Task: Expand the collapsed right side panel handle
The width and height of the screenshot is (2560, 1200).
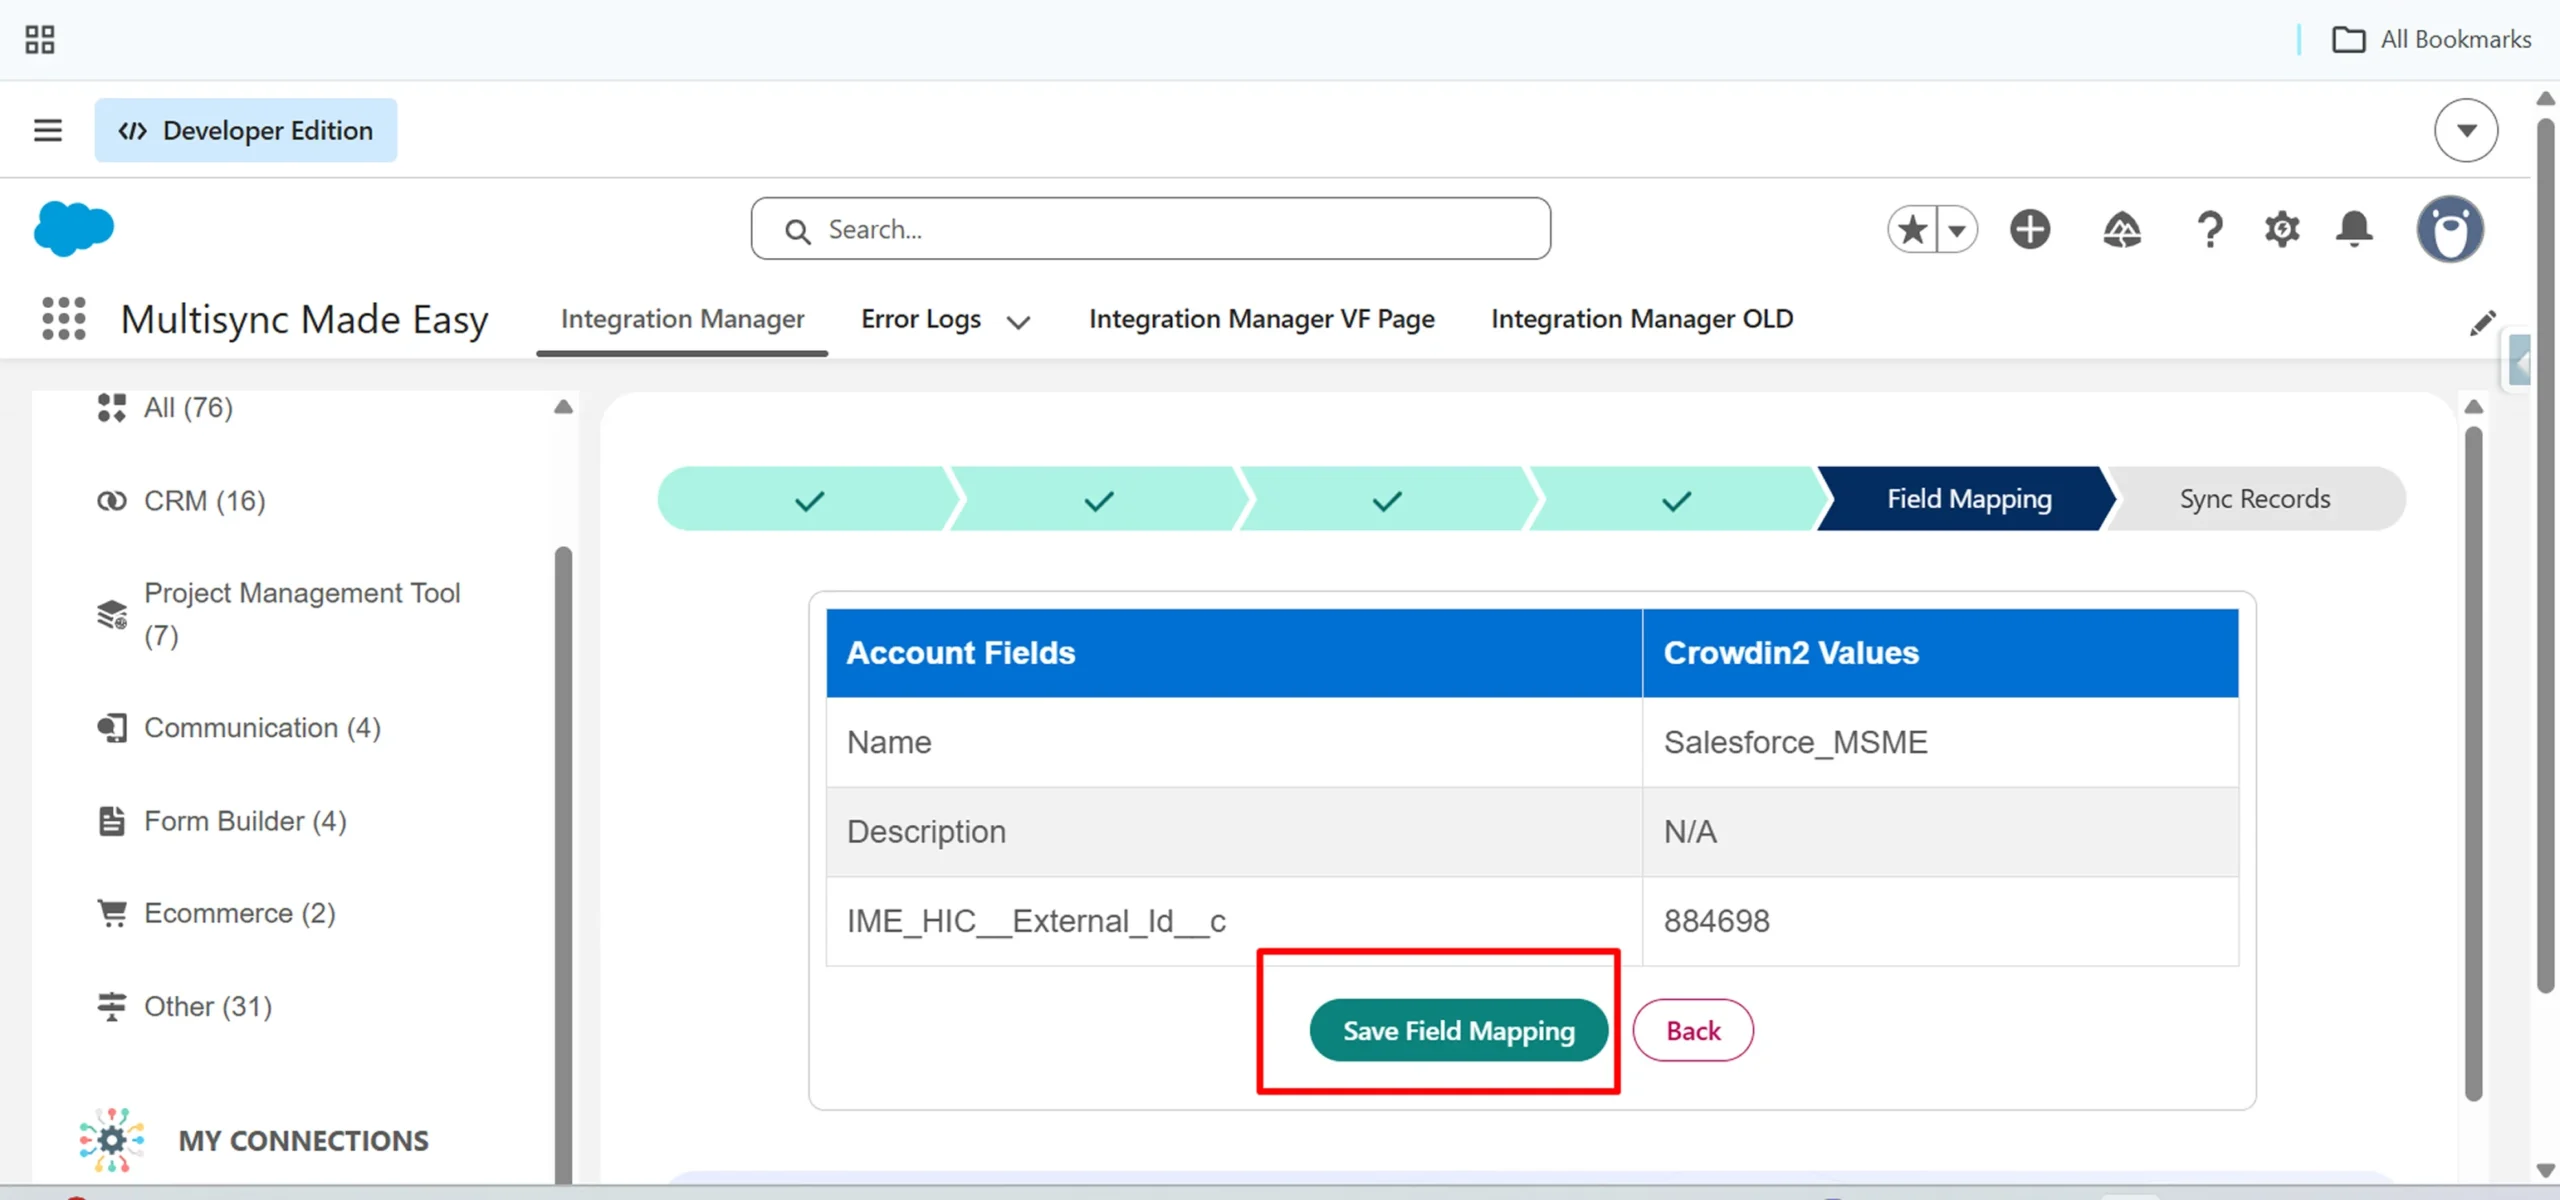Action: [x=2518, y=362]
